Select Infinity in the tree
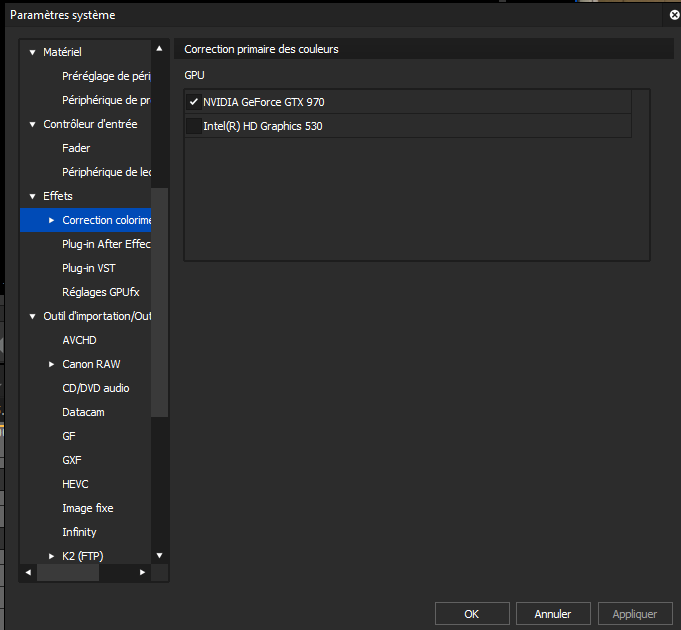Image resolution: width=681 pixels, height=630 pixels. pyautogui.click(x=79, y=532)
